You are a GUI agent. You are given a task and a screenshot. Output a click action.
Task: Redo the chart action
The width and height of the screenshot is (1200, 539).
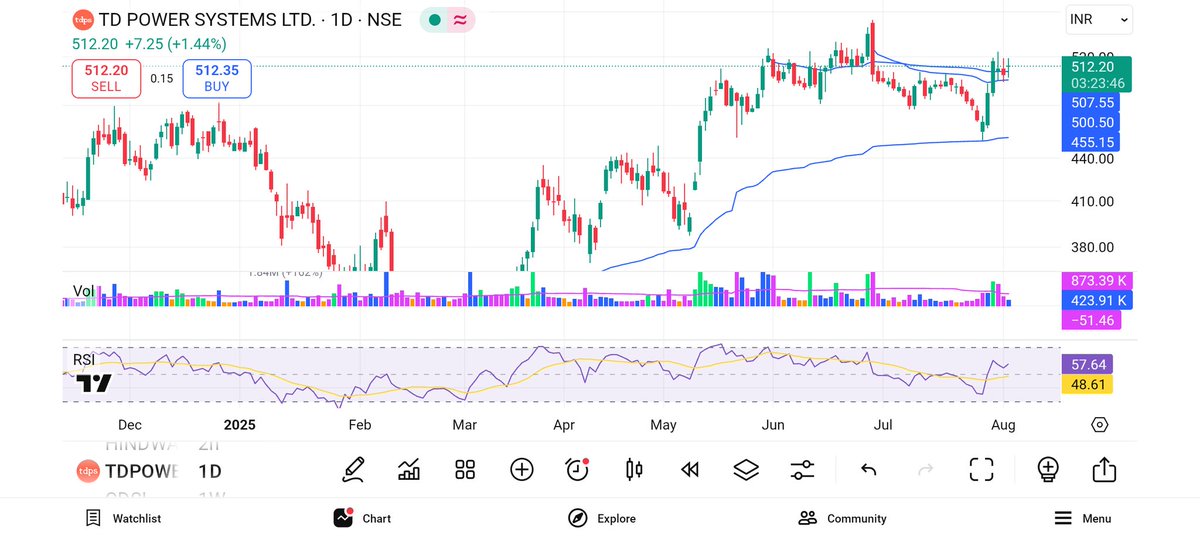(x=925, y=469)
